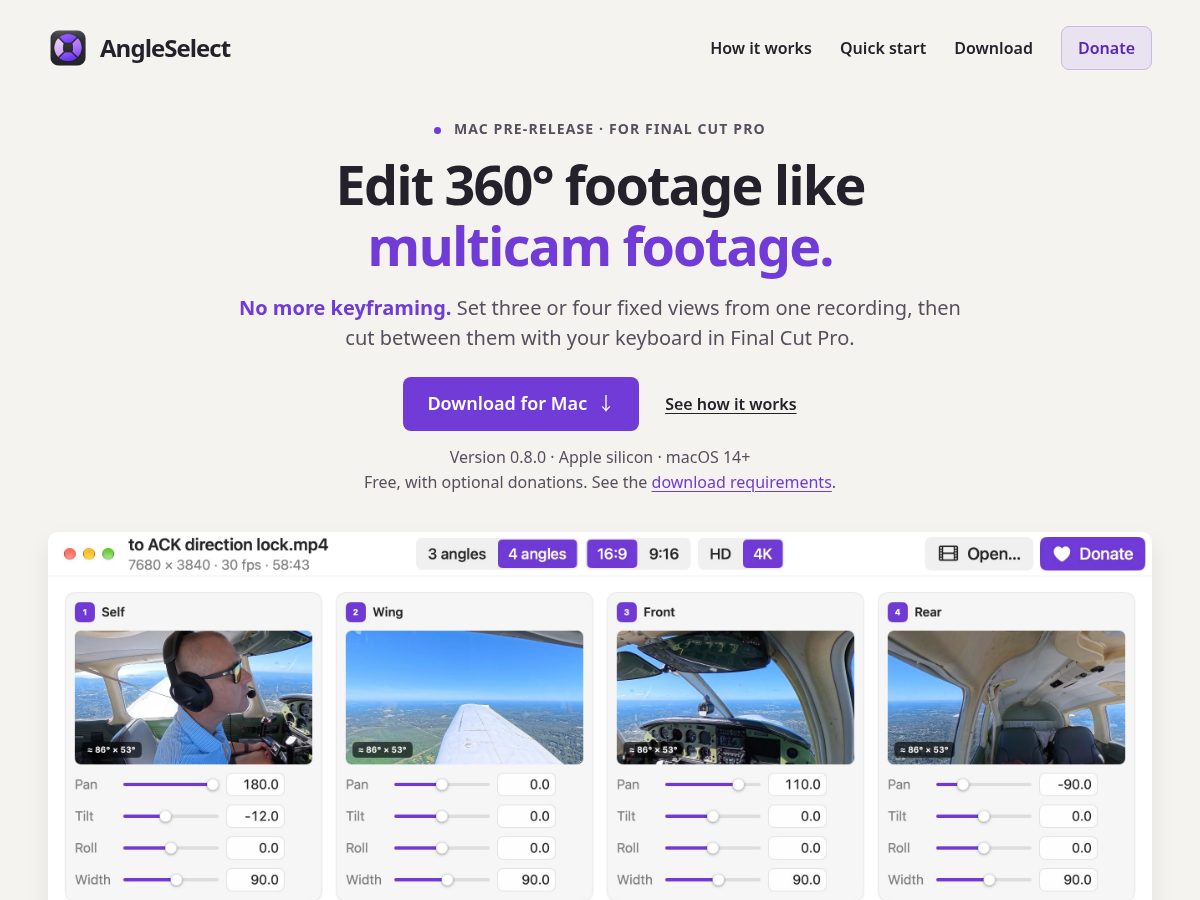1200x900 pixels.
Task: Click the Rear angle preview thumbnail
Action: pos(1007,697)
